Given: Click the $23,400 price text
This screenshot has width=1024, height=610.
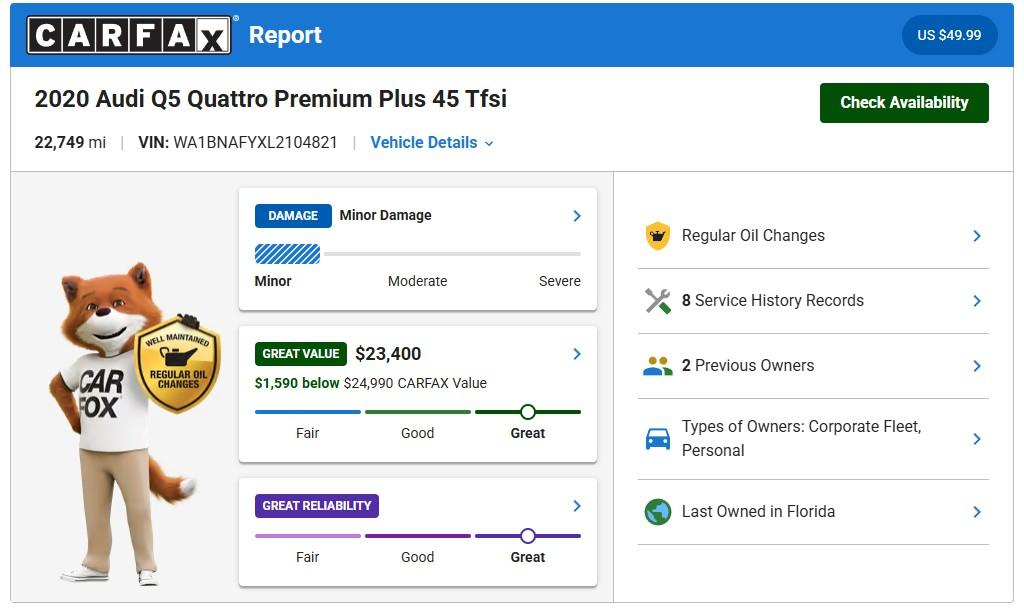Looking at the screenshot, I should point(388,354).
